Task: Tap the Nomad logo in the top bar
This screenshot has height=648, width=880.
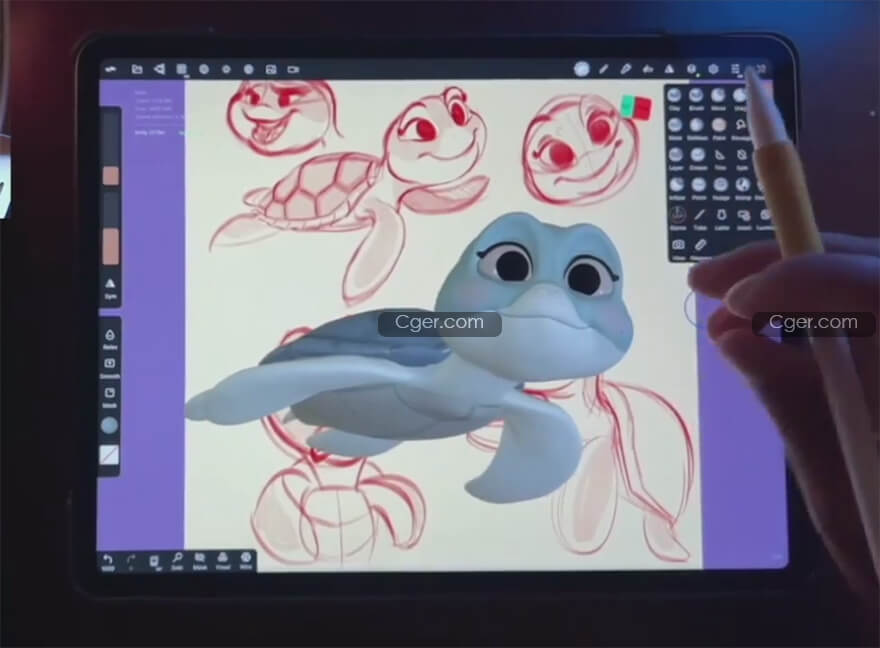Action: tap(111, 69)
